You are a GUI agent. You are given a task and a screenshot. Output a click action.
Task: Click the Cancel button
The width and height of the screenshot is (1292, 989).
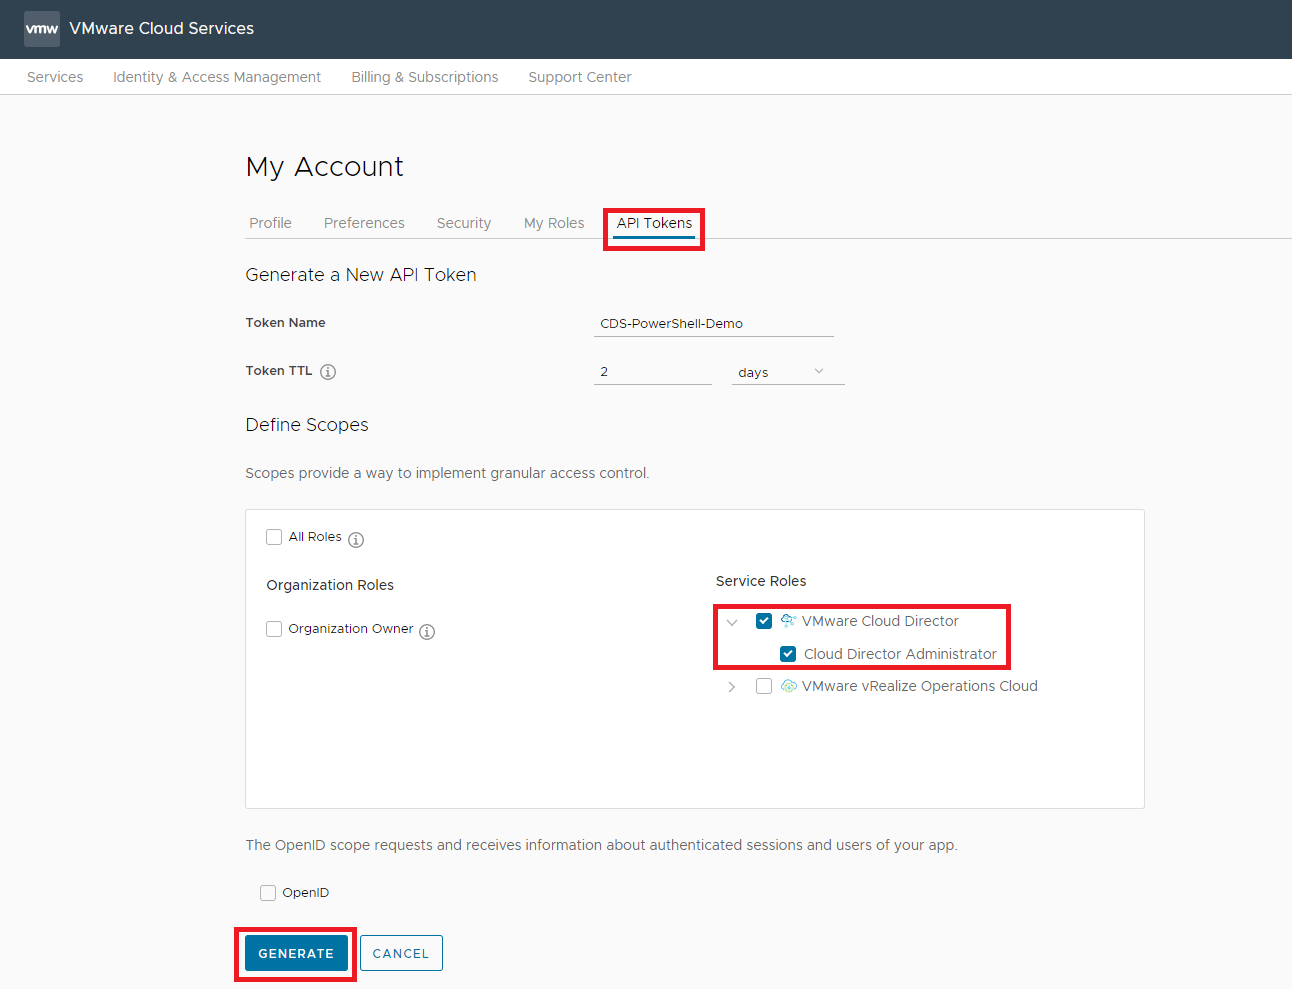pos(401,953)
